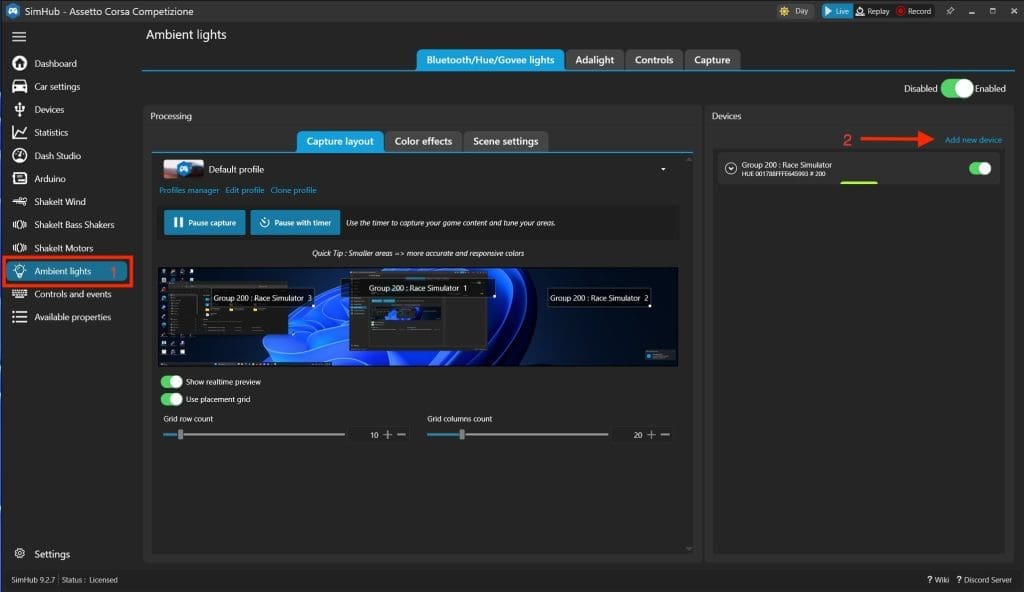Go to Car settings in sidebar
This screenshot has height=592, width=1024.
click(x=57, y=87)
